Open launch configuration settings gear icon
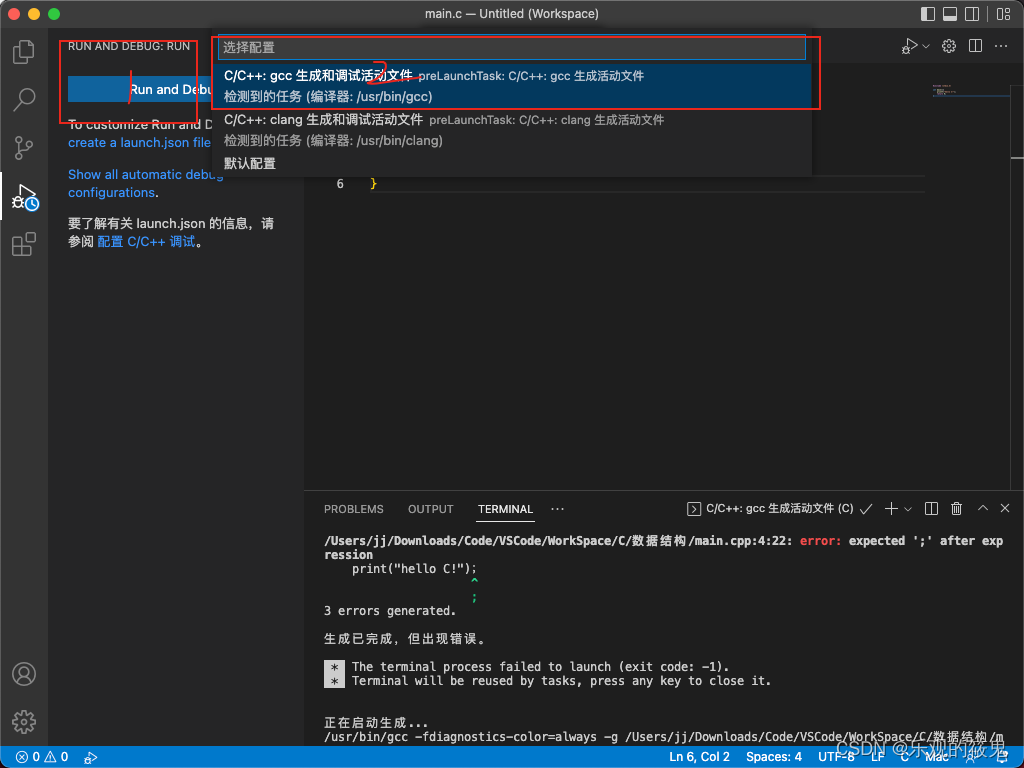Viewport: 1024px width, 768px height. click(x=948, y=45)
